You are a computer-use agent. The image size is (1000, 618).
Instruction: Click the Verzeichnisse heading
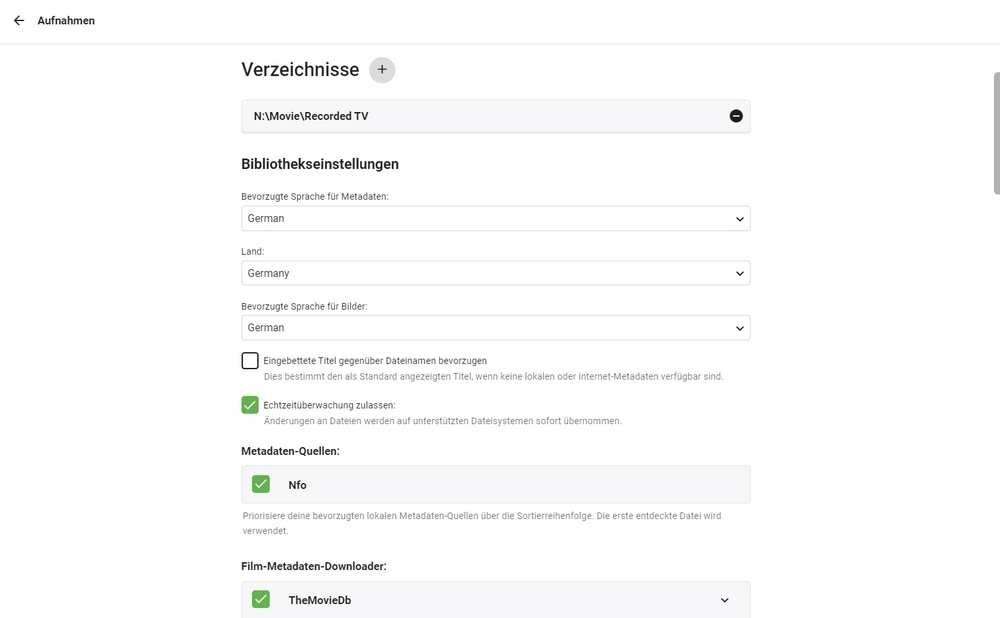[x=300, y=70]
